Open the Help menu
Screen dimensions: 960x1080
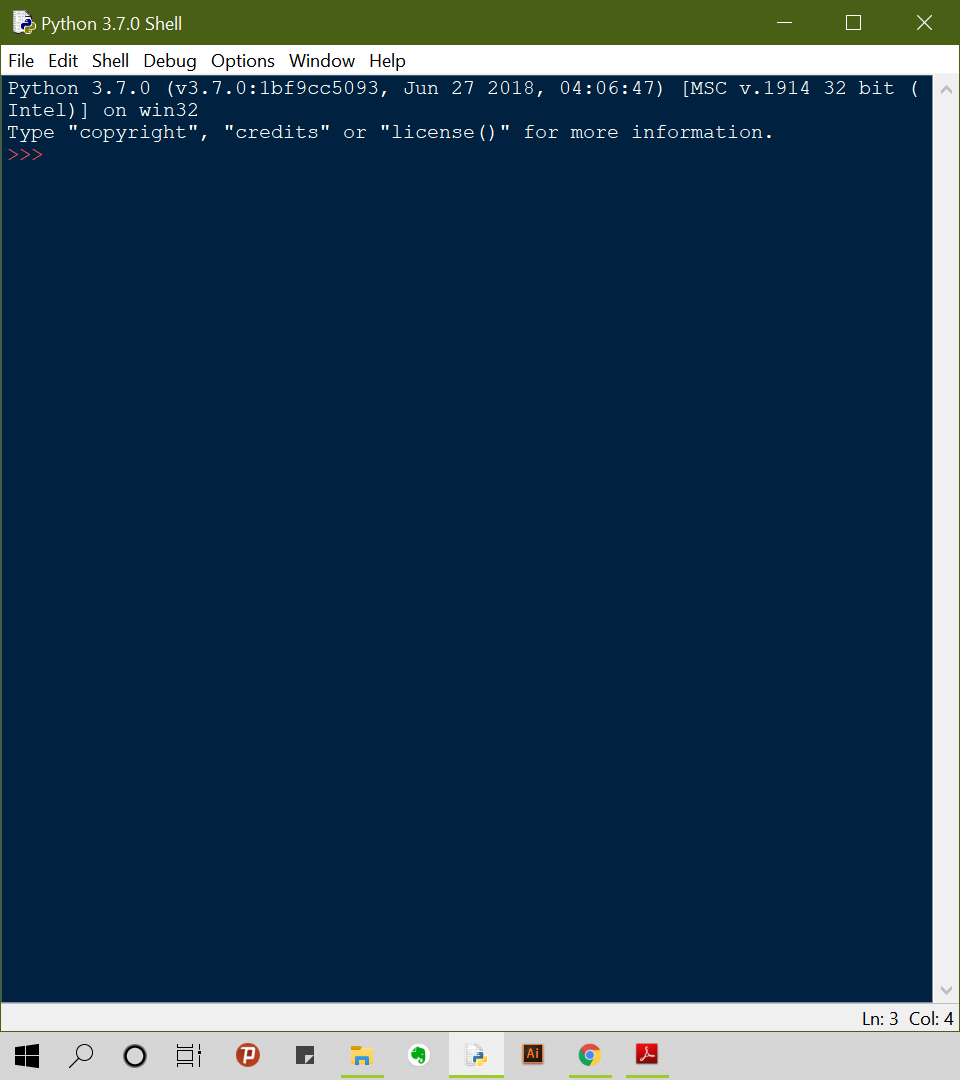tap(387, 61)
